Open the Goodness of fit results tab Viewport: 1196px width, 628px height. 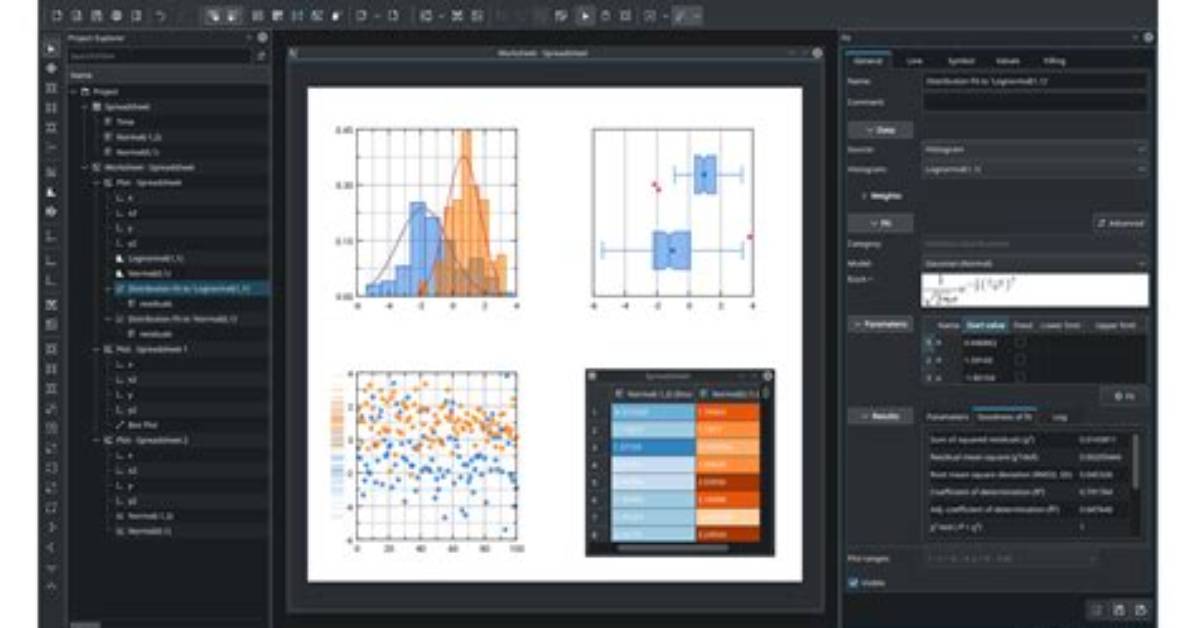point(1005,417)
